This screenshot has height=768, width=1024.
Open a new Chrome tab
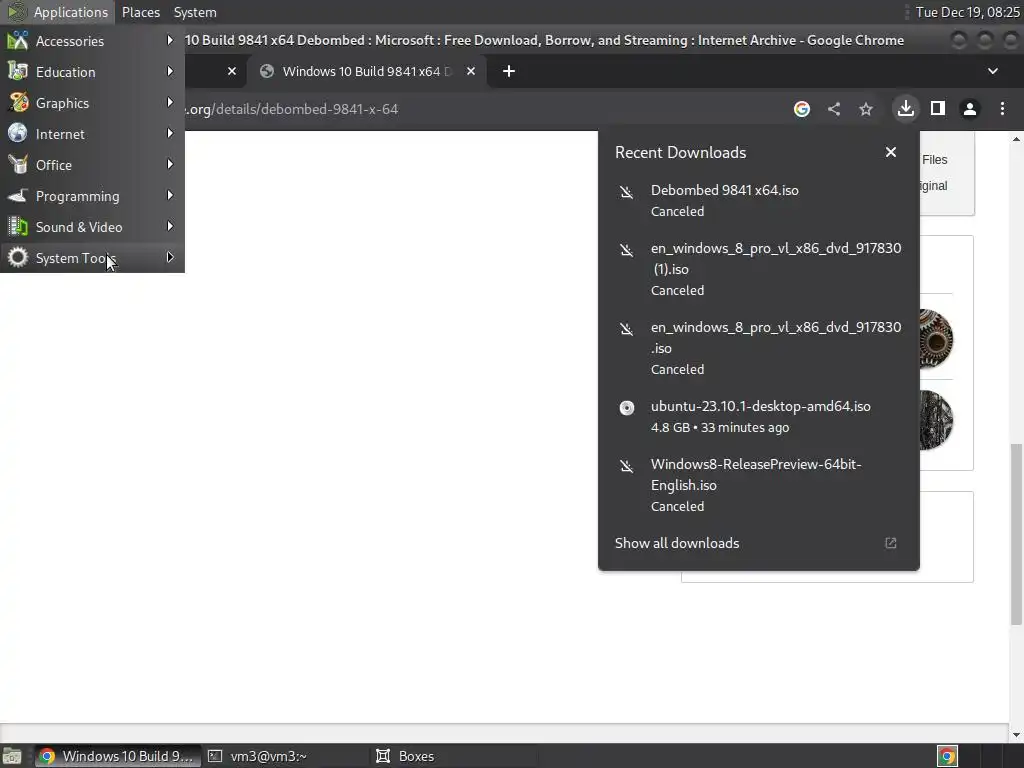[509, 71]
